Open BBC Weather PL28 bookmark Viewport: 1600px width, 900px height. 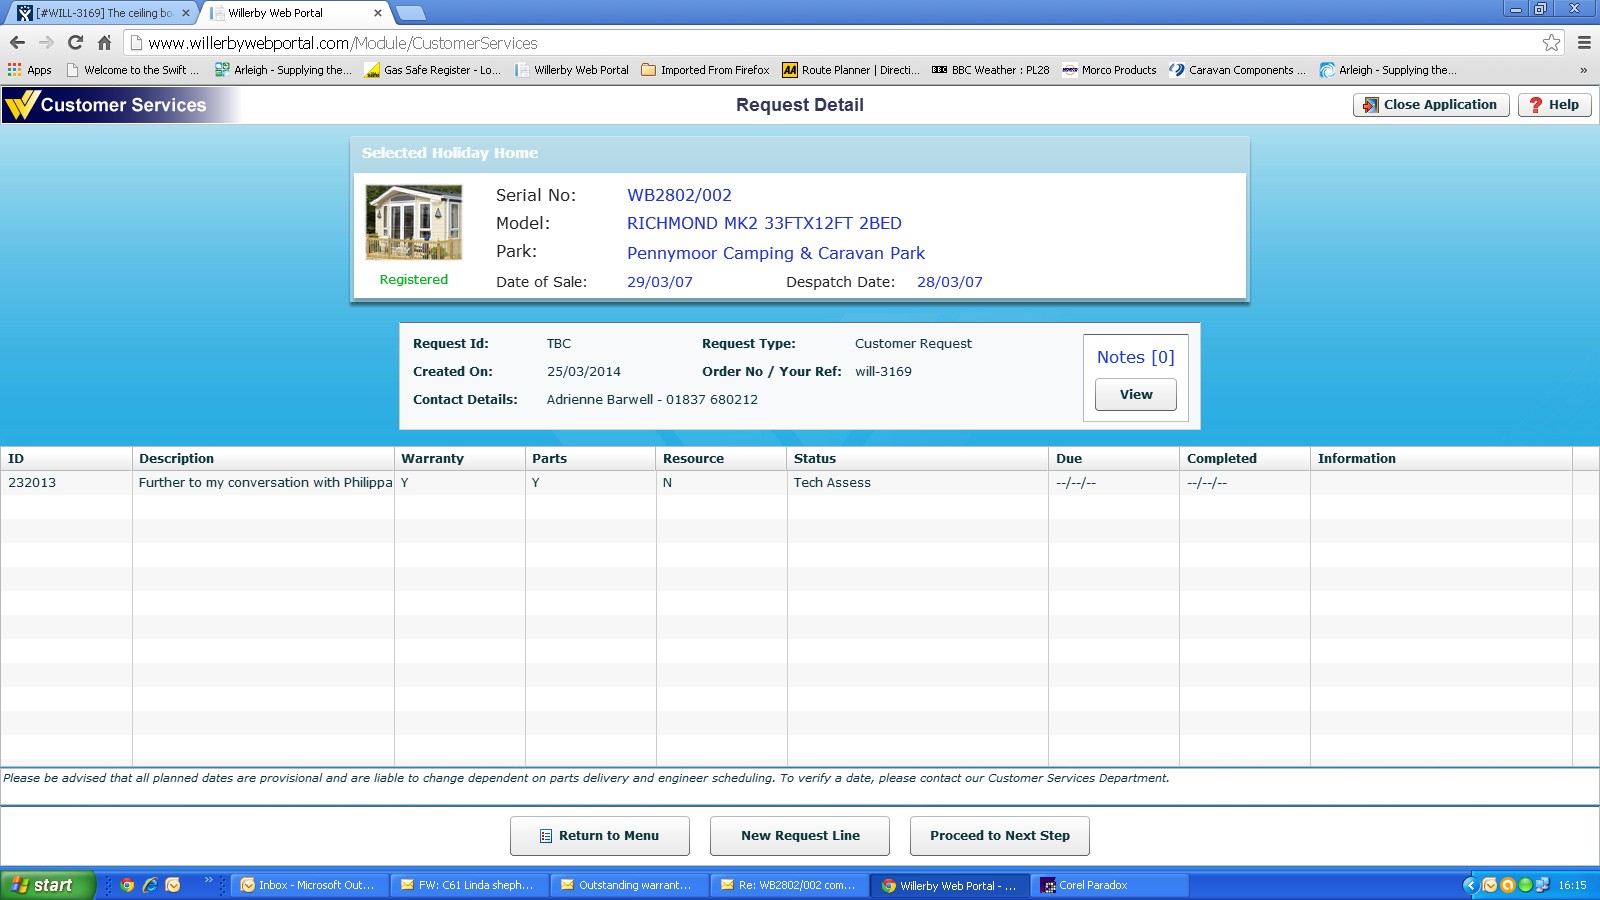tap(990, 70)
